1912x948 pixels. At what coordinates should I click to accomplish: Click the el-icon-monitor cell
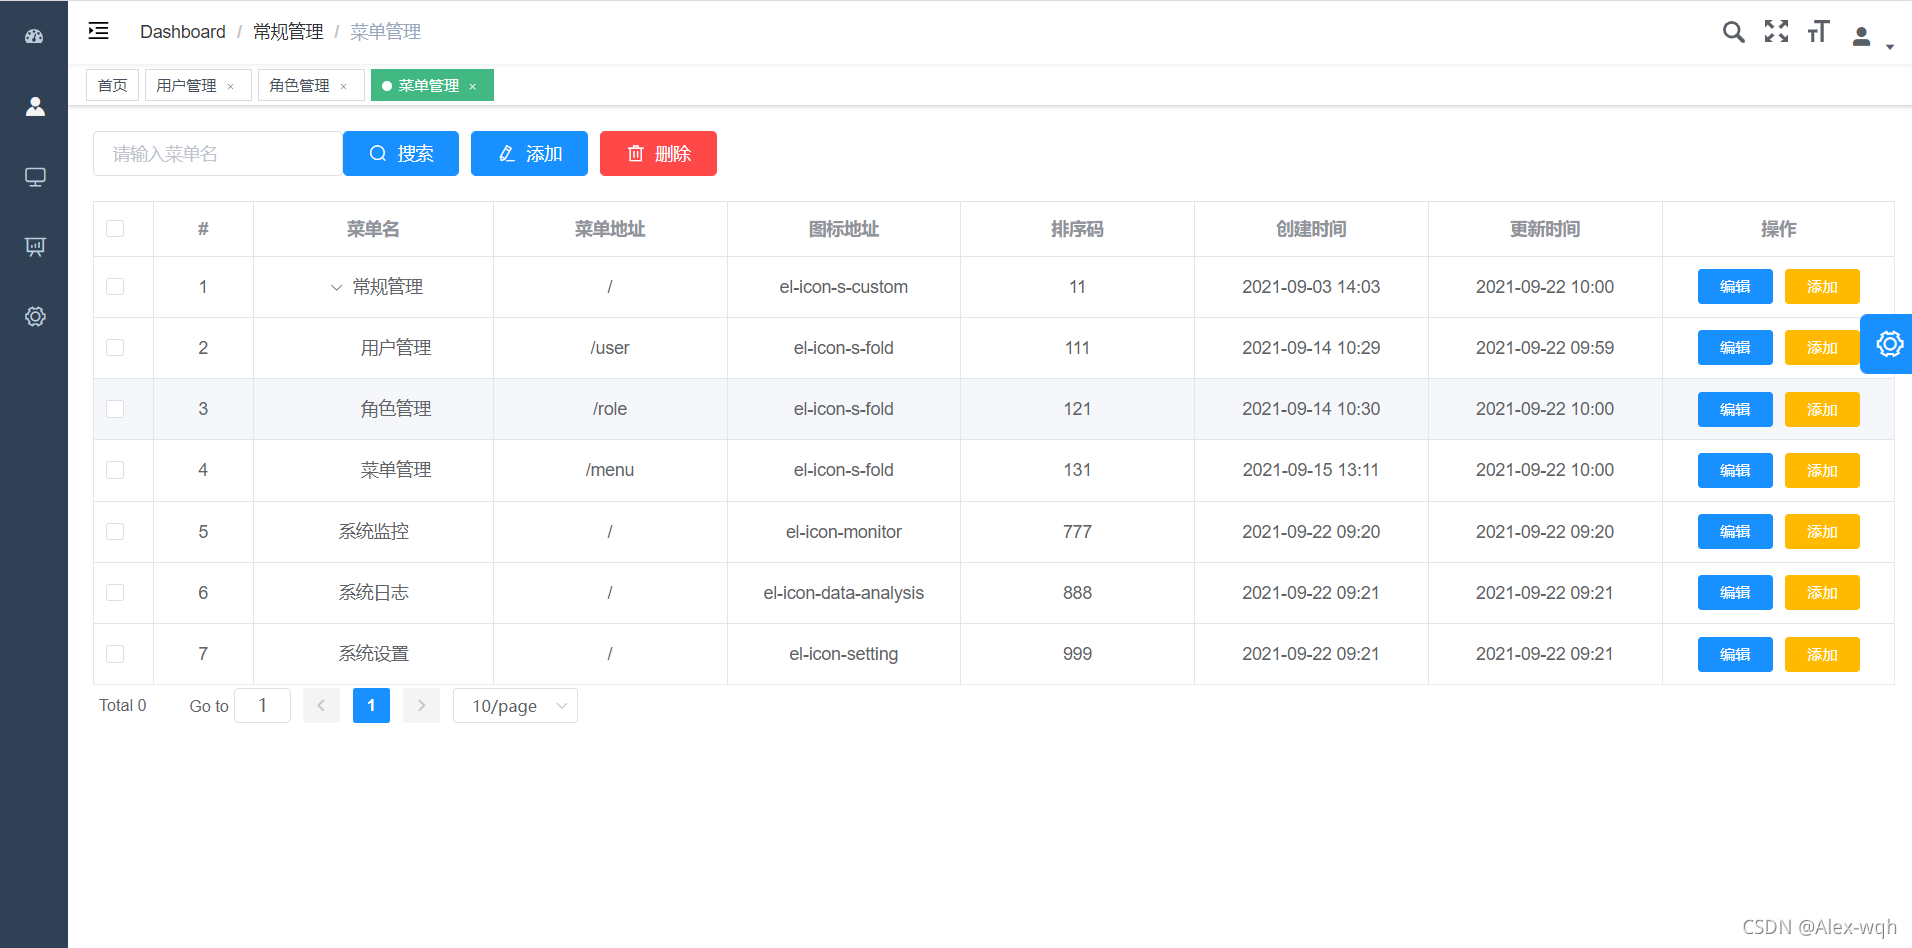844,532
